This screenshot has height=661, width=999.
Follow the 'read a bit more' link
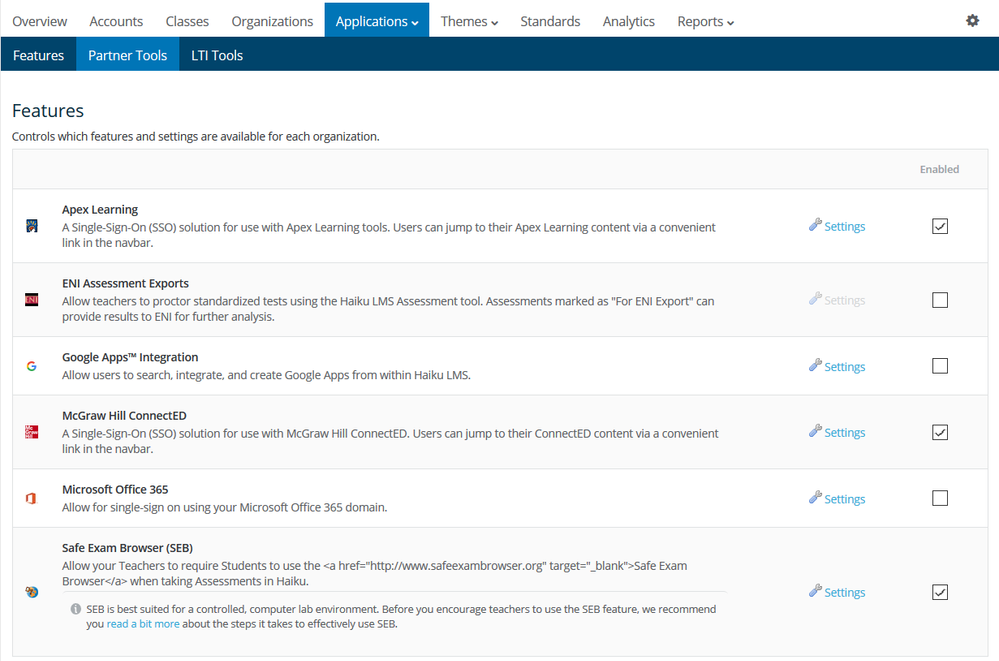tap(143, 624)
